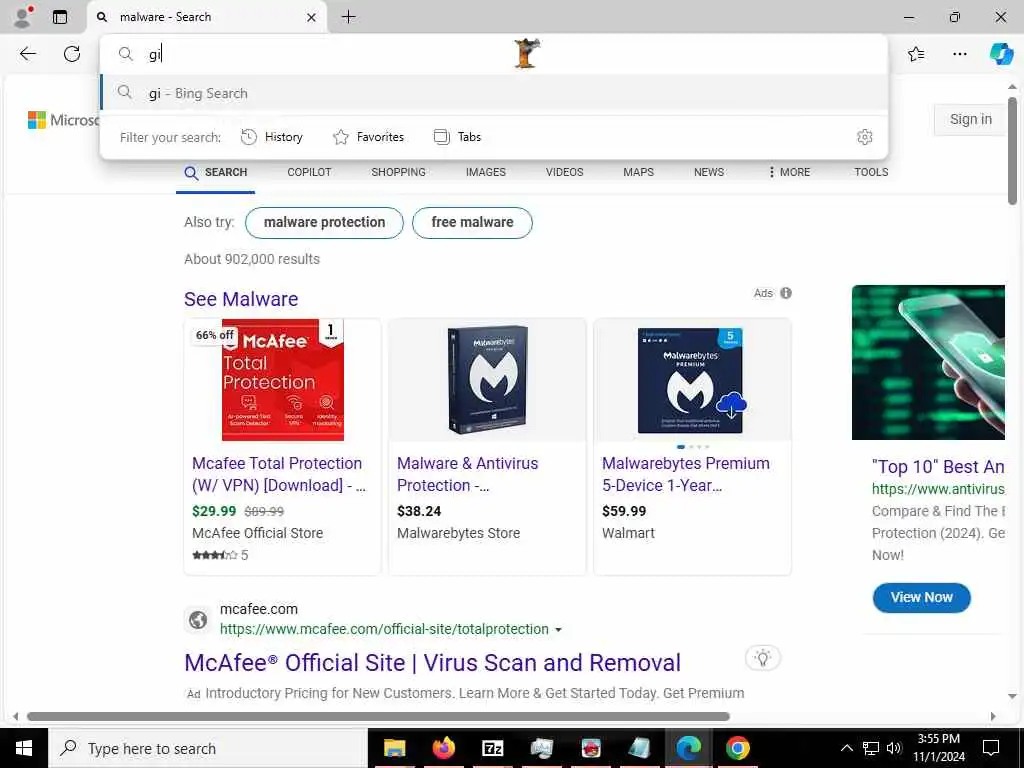Refresh the page
Screen dimensions: 1024x768
[x=72, y=54]
